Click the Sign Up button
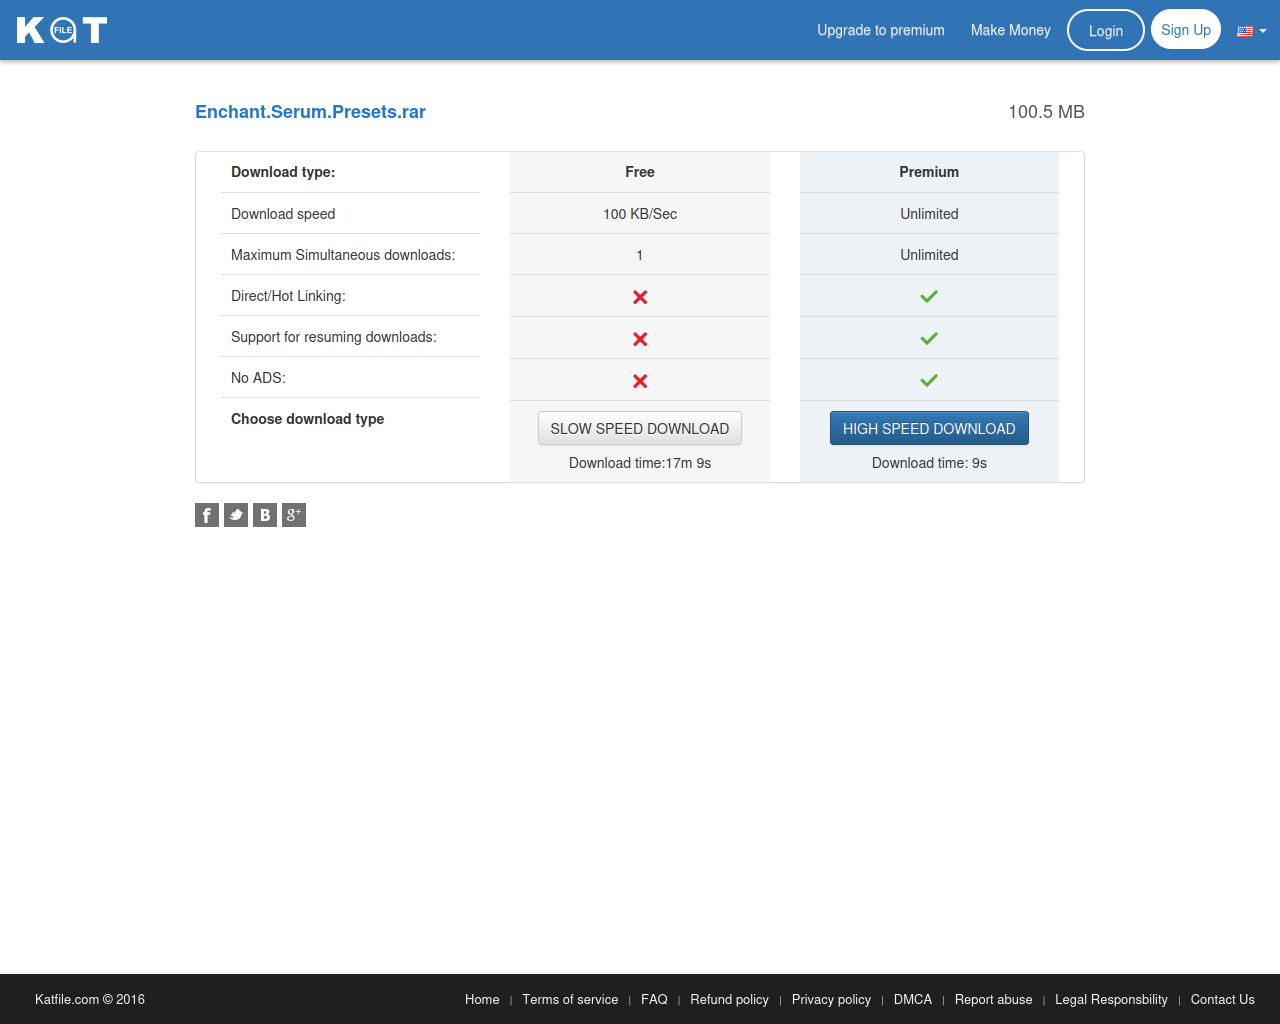Image resolution: width=1280 pixels, height=1024 pixels. click(1185, 30)
